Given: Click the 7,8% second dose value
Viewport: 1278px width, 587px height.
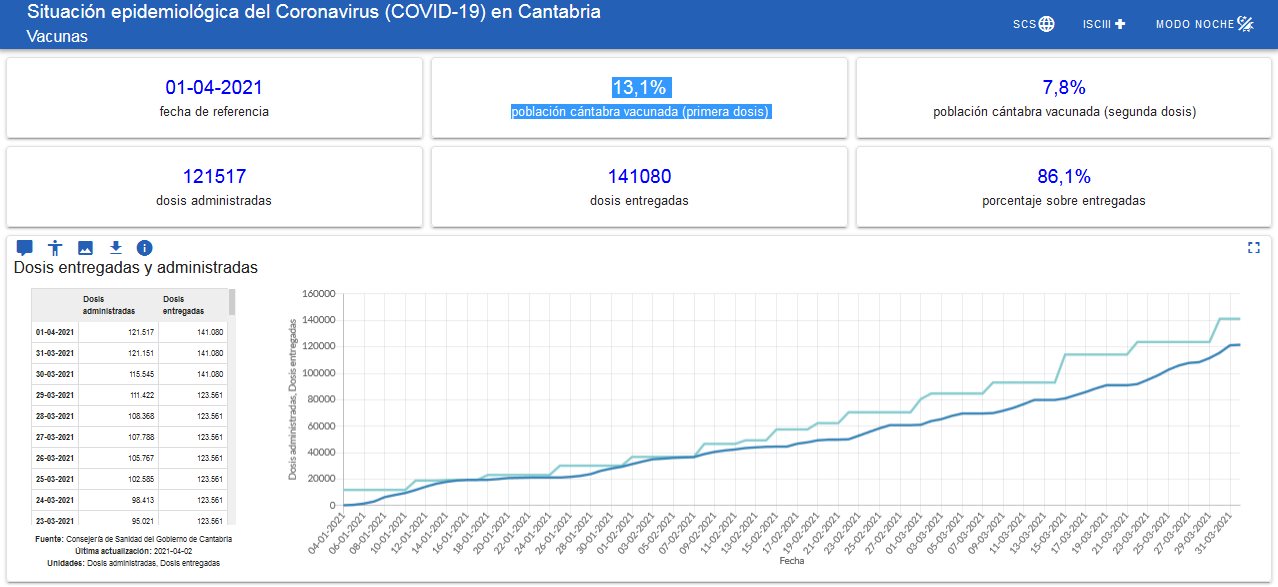Looking at the screenshot, I should (x=1064, y=88).
